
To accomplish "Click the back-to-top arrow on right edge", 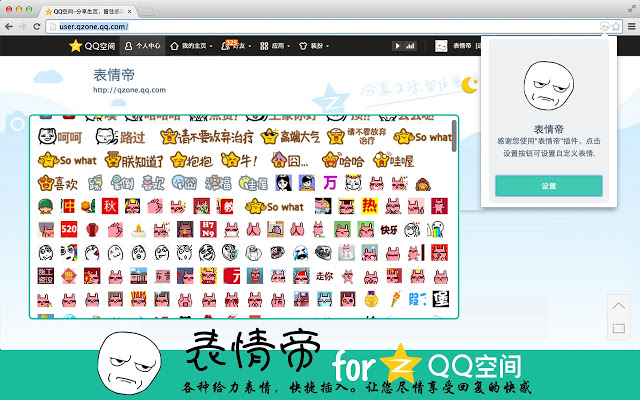I will [x=618, y=306].
